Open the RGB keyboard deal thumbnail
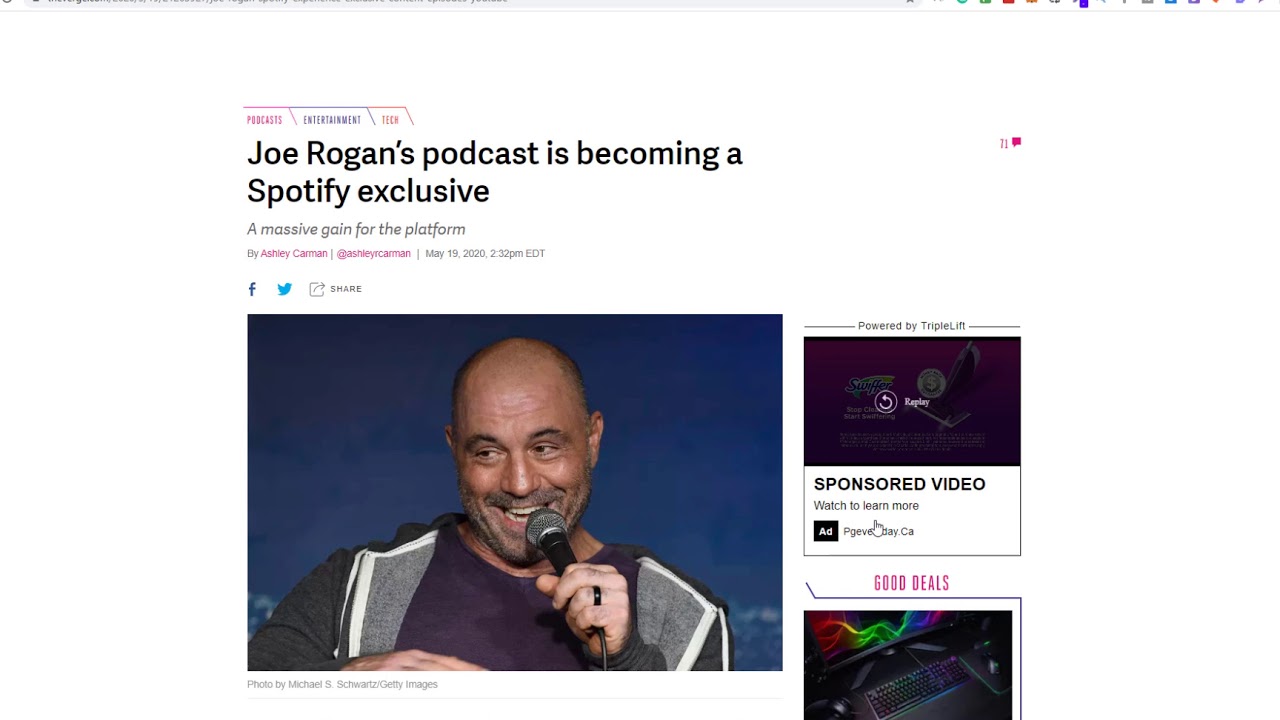The height and width of the screenshot is (720, 1280). coord(908,665)
